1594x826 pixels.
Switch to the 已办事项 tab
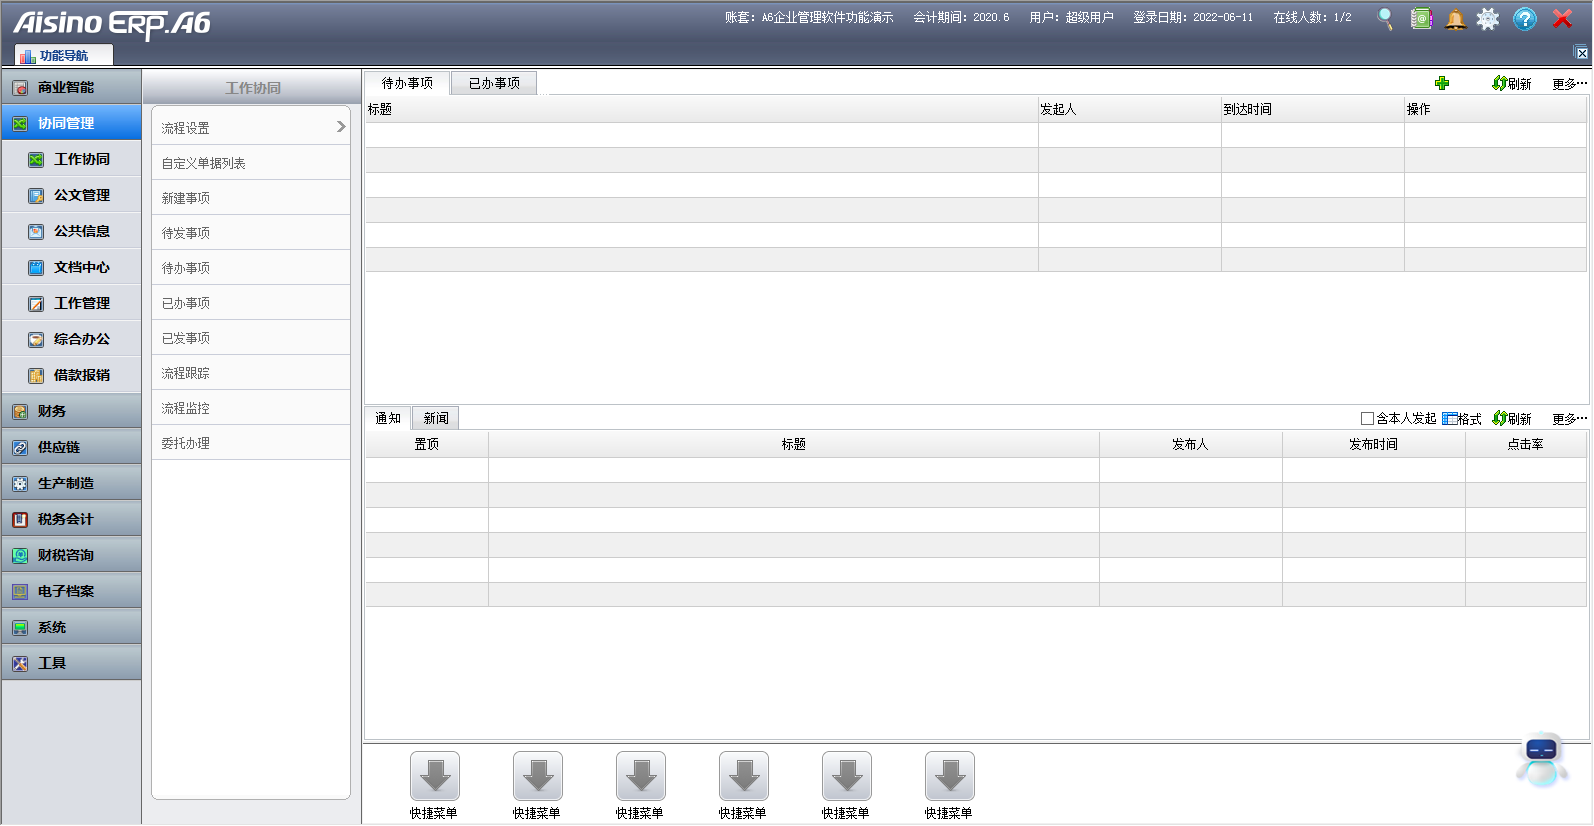pos(494,83)
